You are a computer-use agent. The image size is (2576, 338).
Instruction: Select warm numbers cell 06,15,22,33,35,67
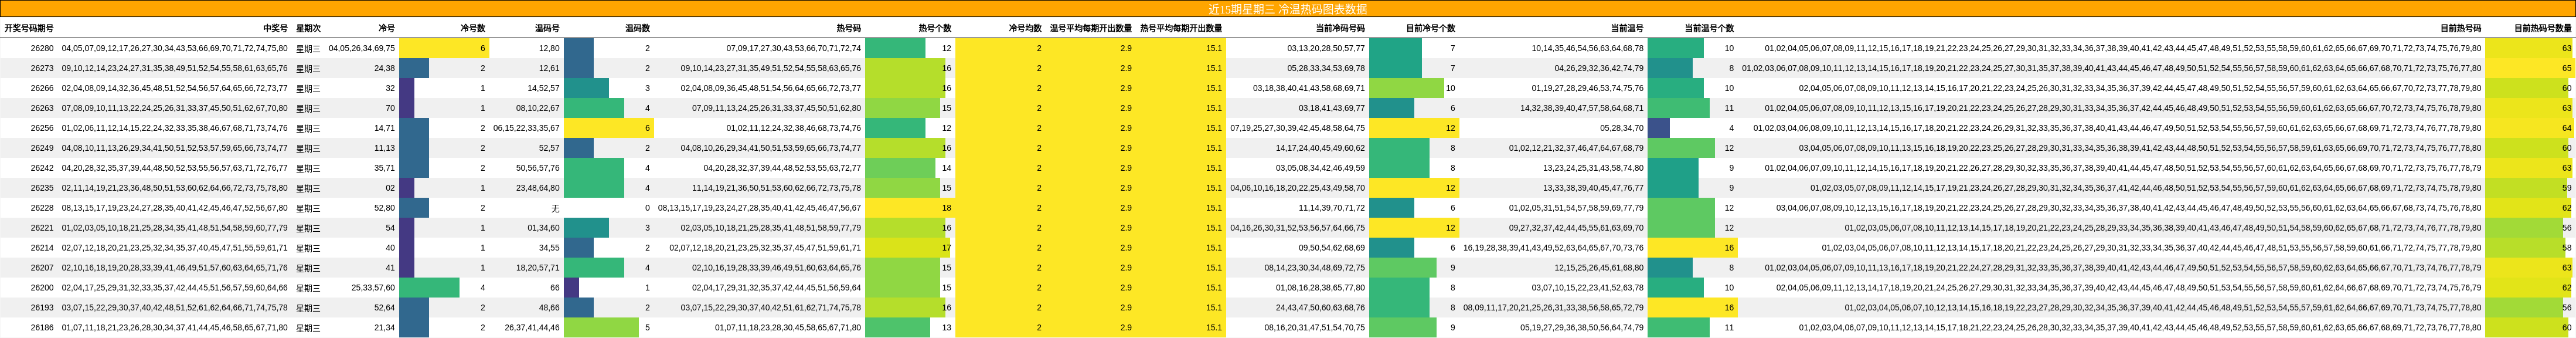526,128
